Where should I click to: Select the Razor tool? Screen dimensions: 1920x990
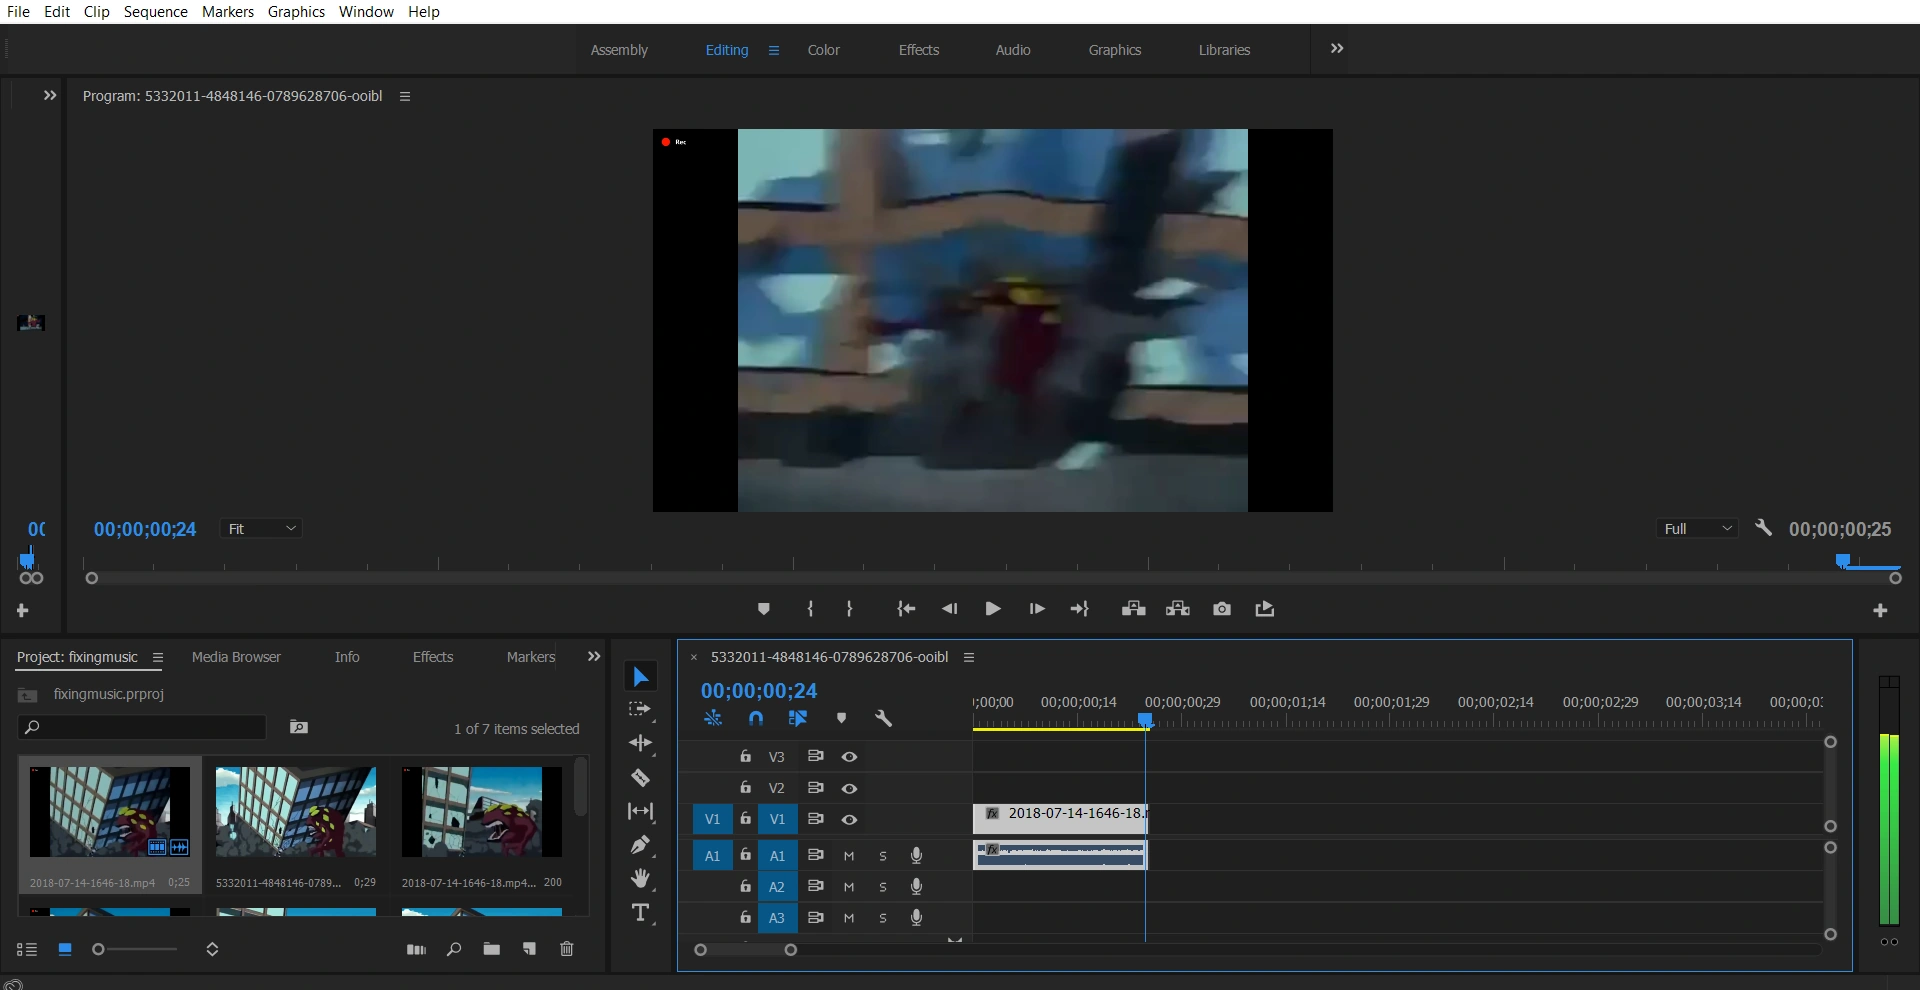coord(640,778)
